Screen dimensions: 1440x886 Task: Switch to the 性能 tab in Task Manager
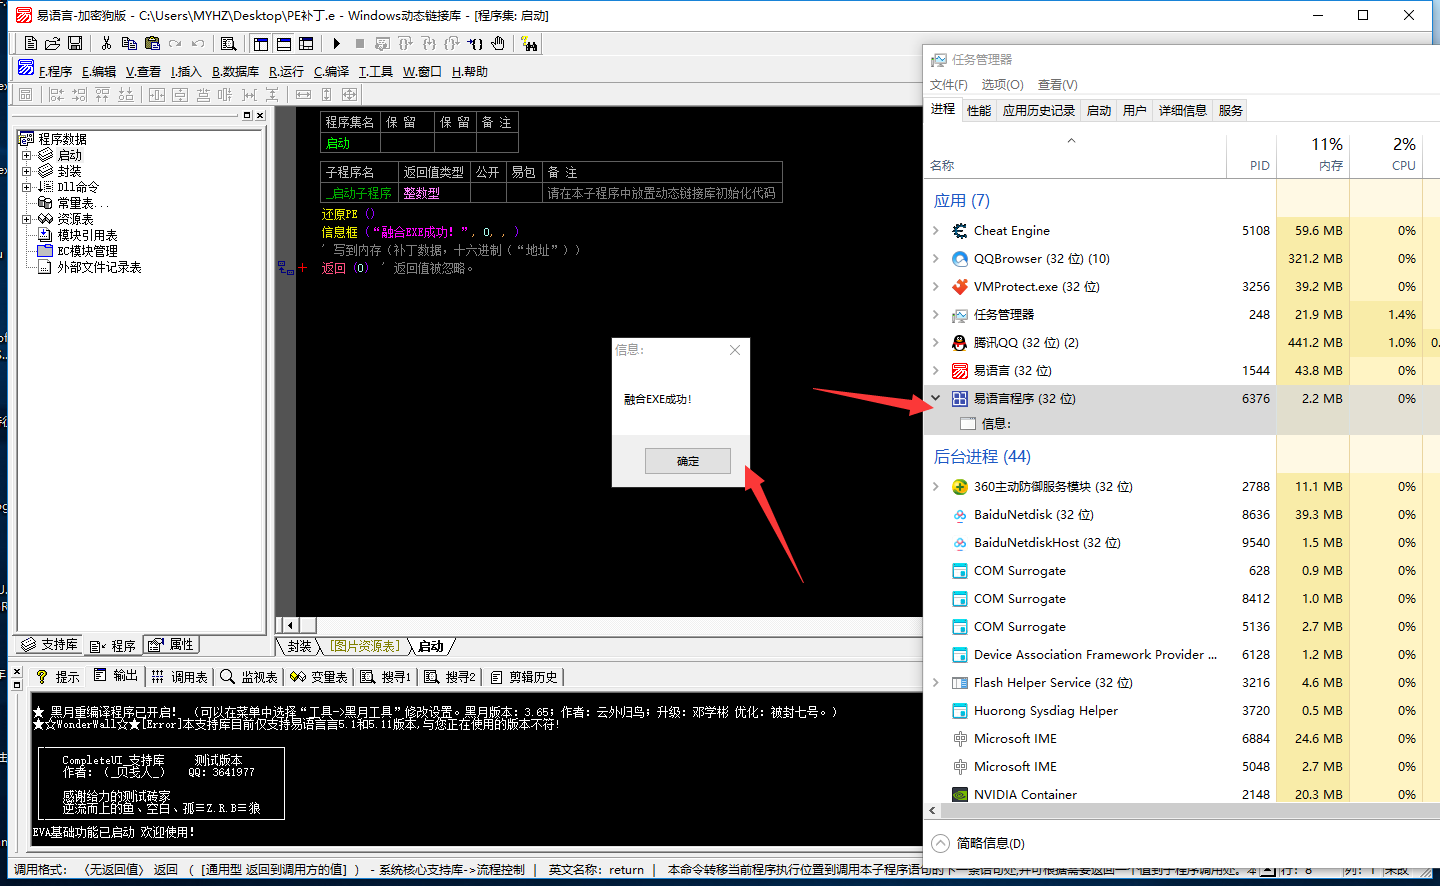click(979, 110)
